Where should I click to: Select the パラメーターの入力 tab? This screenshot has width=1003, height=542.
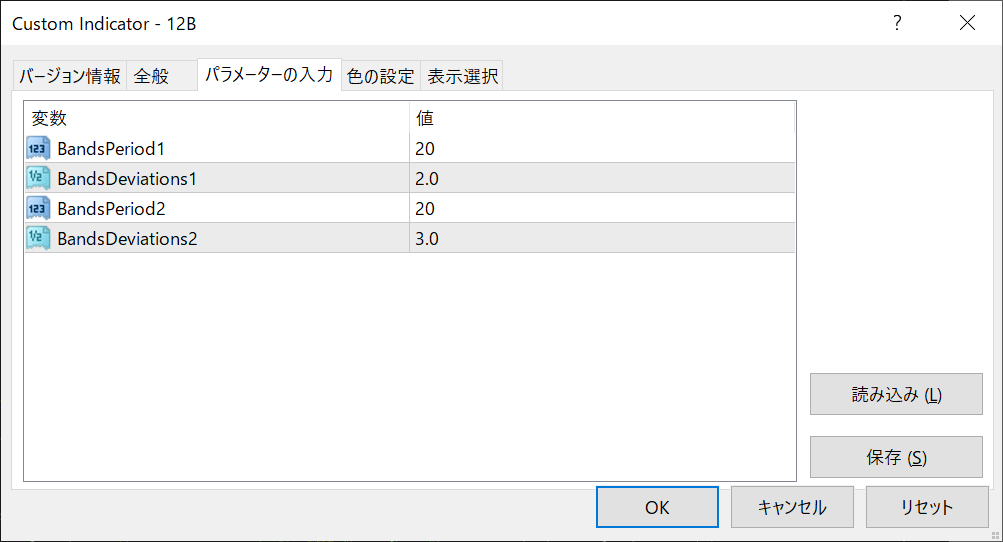click(269, 75)
